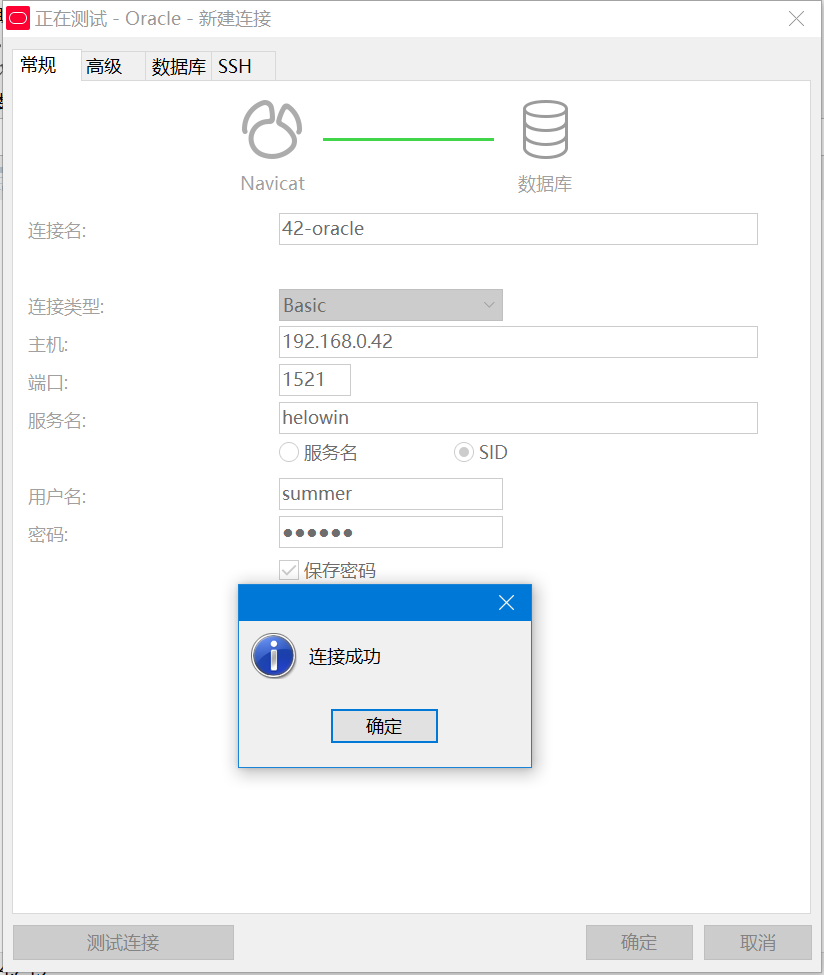Switch to the SSH tab
Image resolution: width=824 pixels, height=975 pixels.
[x=243, y=66]
